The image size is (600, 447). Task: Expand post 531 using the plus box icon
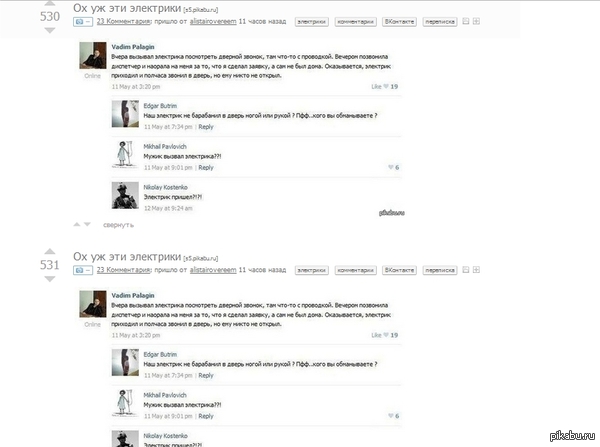(476, 270)
